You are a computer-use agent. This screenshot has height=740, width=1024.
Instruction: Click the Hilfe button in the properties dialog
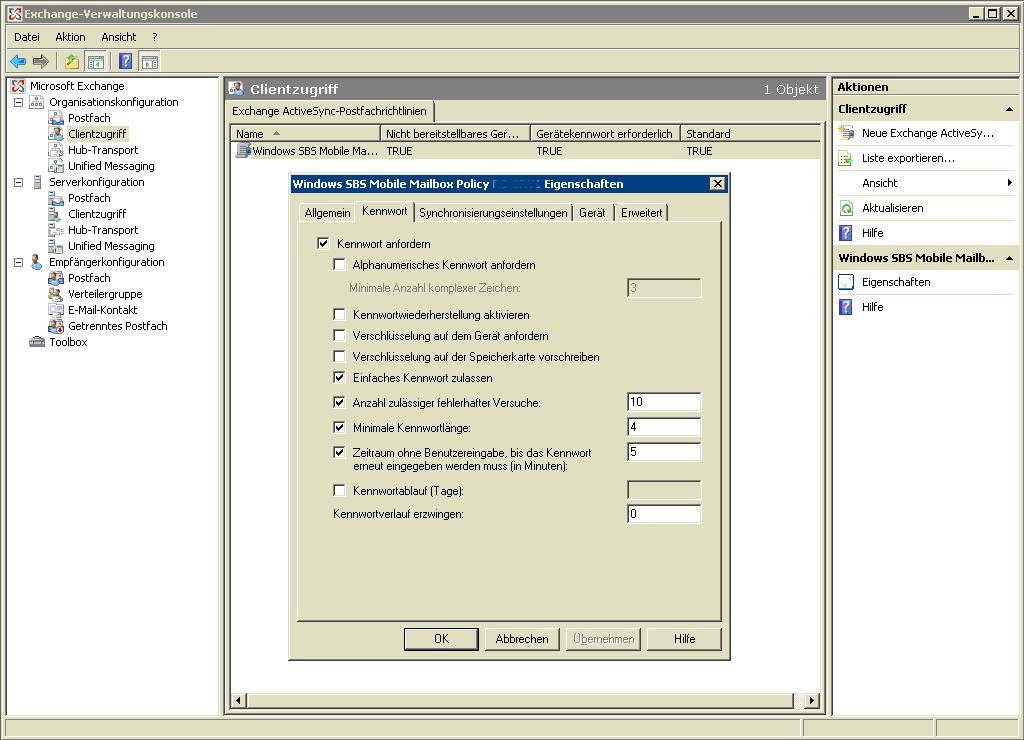pos(684,639)
